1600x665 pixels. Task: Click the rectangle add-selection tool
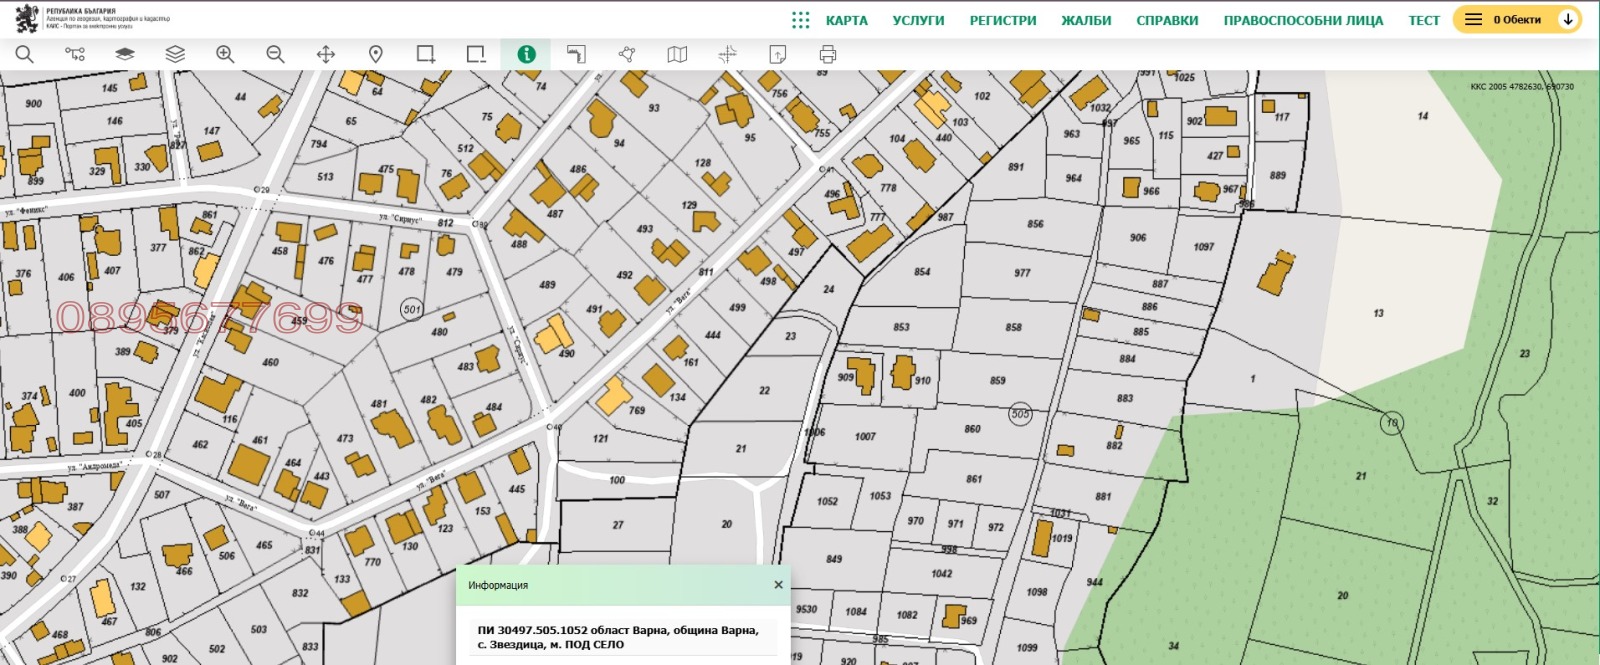point(426,55)
